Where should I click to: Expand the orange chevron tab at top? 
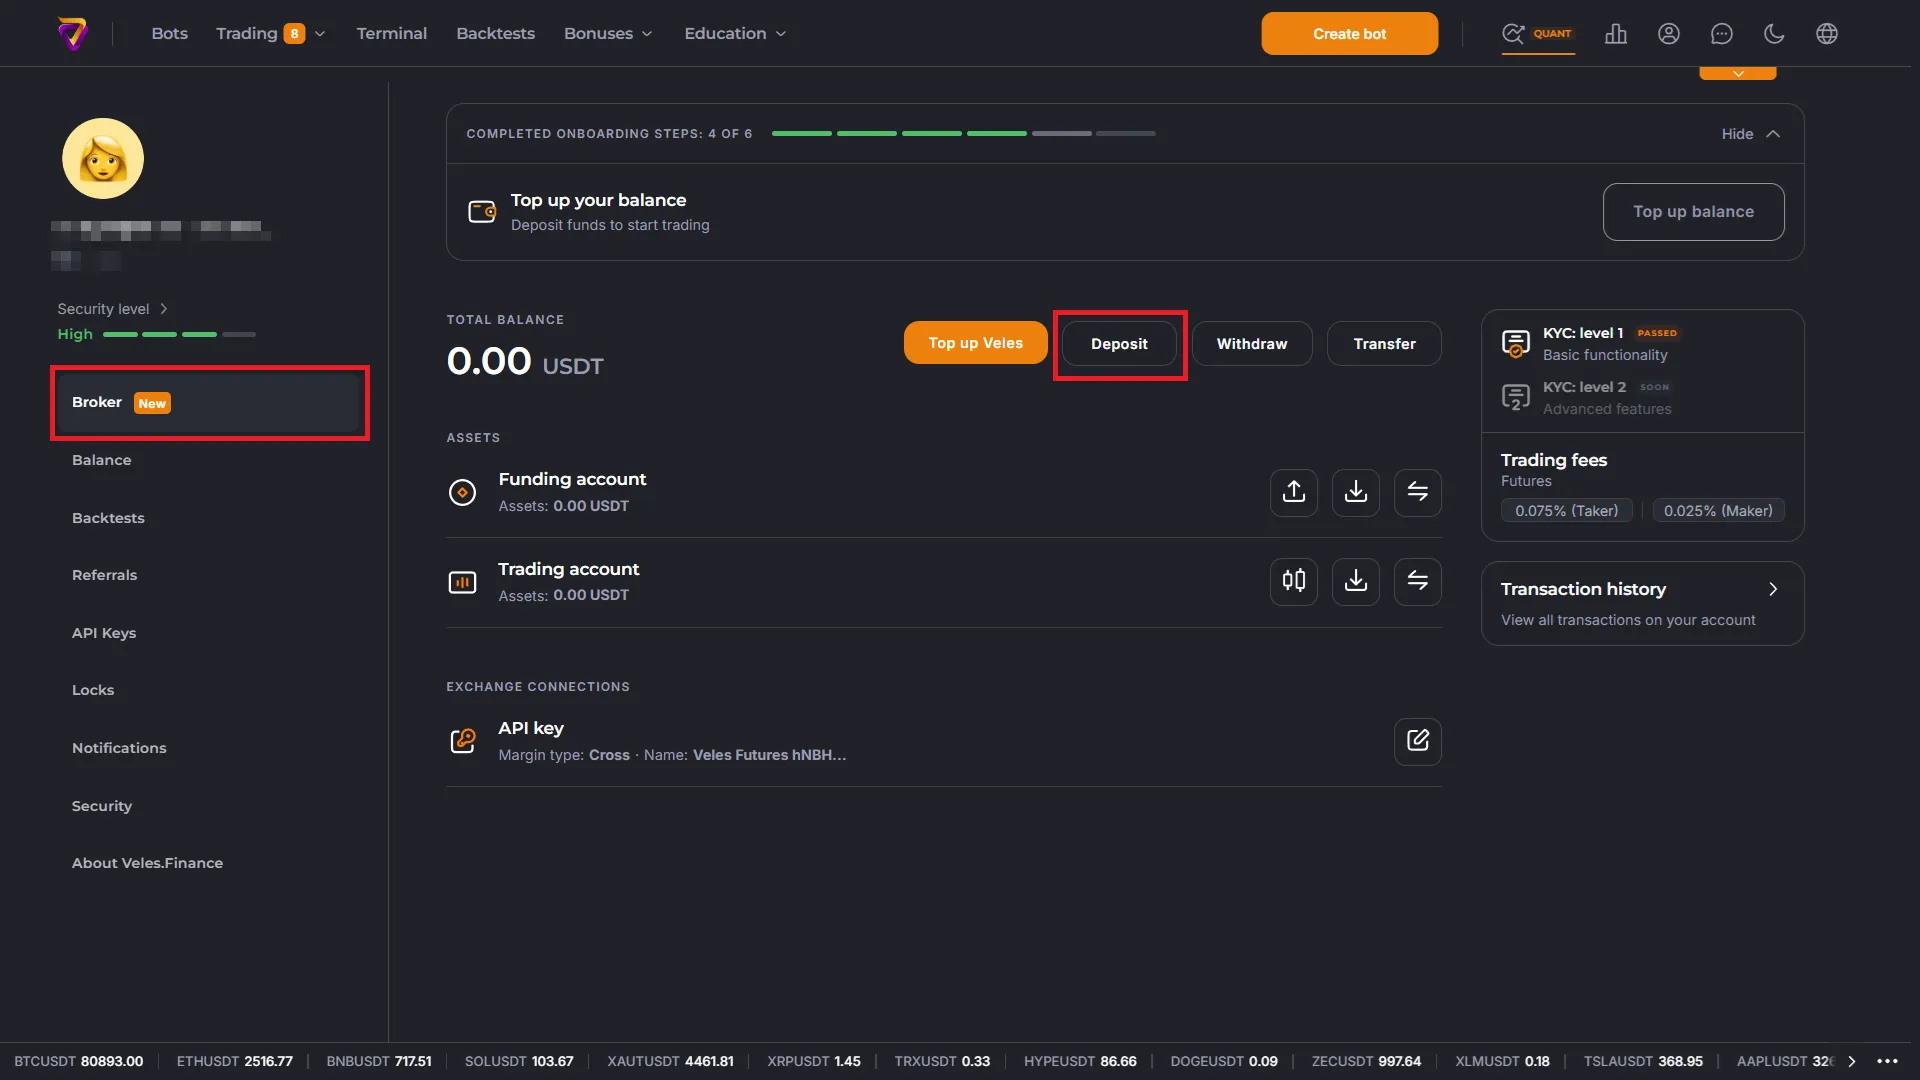(1738, 73)
